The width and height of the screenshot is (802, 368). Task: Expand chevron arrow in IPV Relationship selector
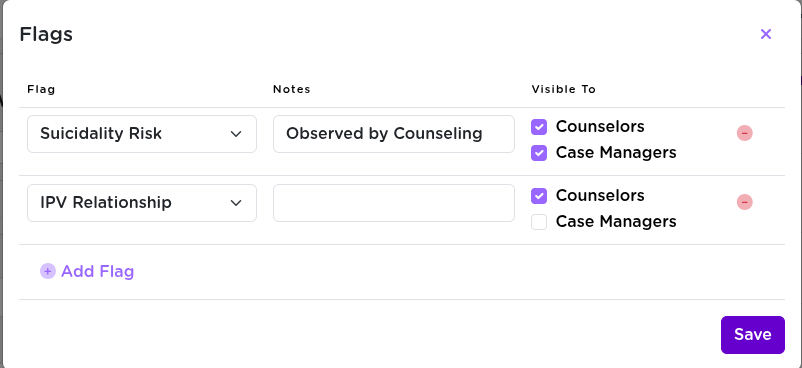coord(236,203)
